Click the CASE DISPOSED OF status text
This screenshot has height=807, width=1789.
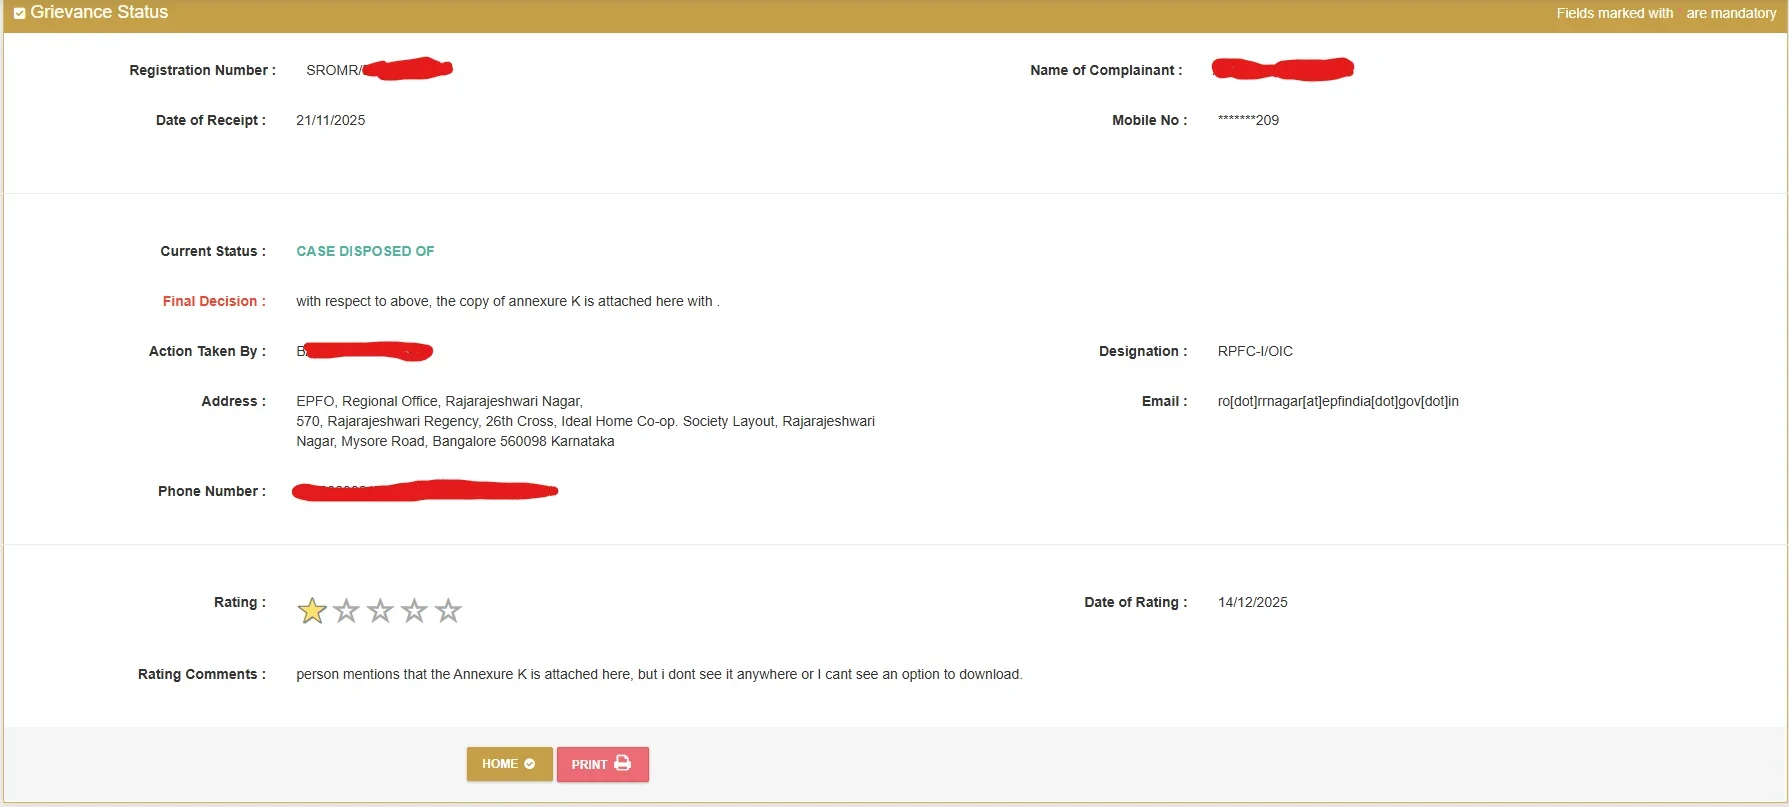point(365,251)
